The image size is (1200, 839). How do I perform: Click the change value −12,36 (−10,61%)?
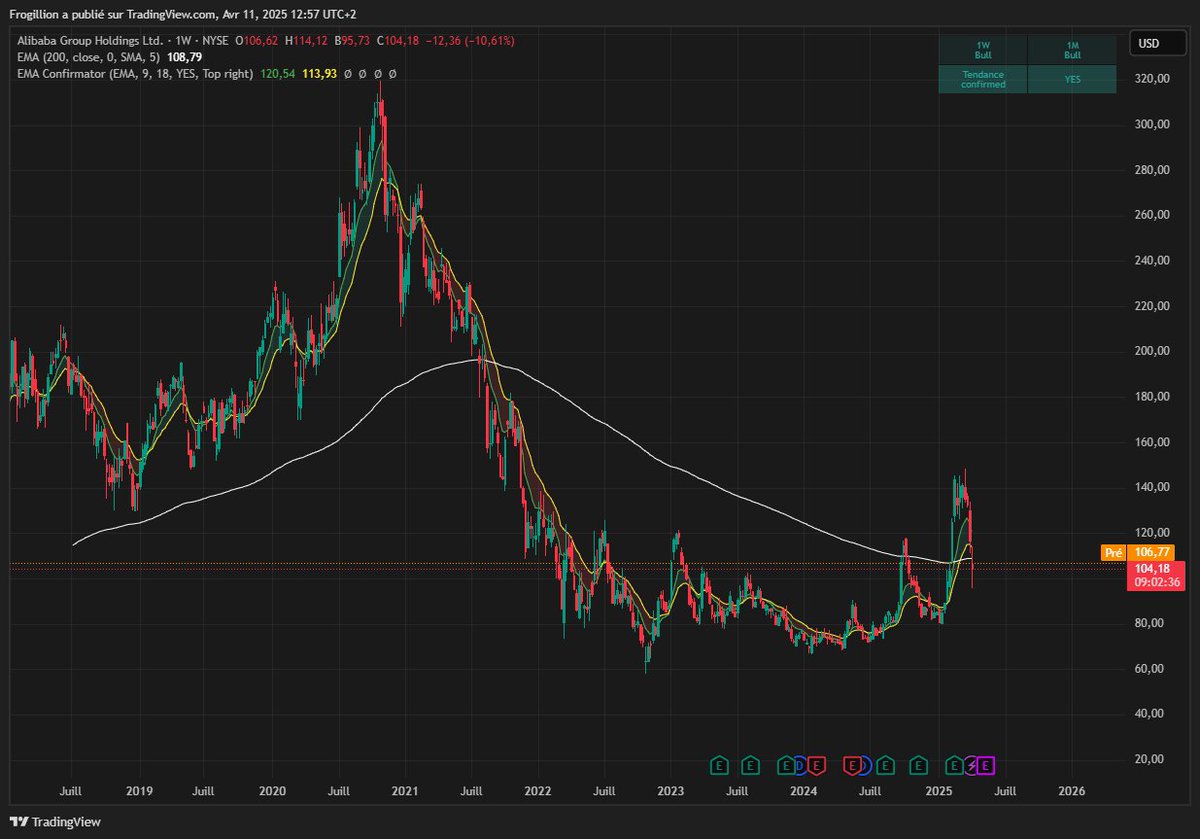(471, 40)
